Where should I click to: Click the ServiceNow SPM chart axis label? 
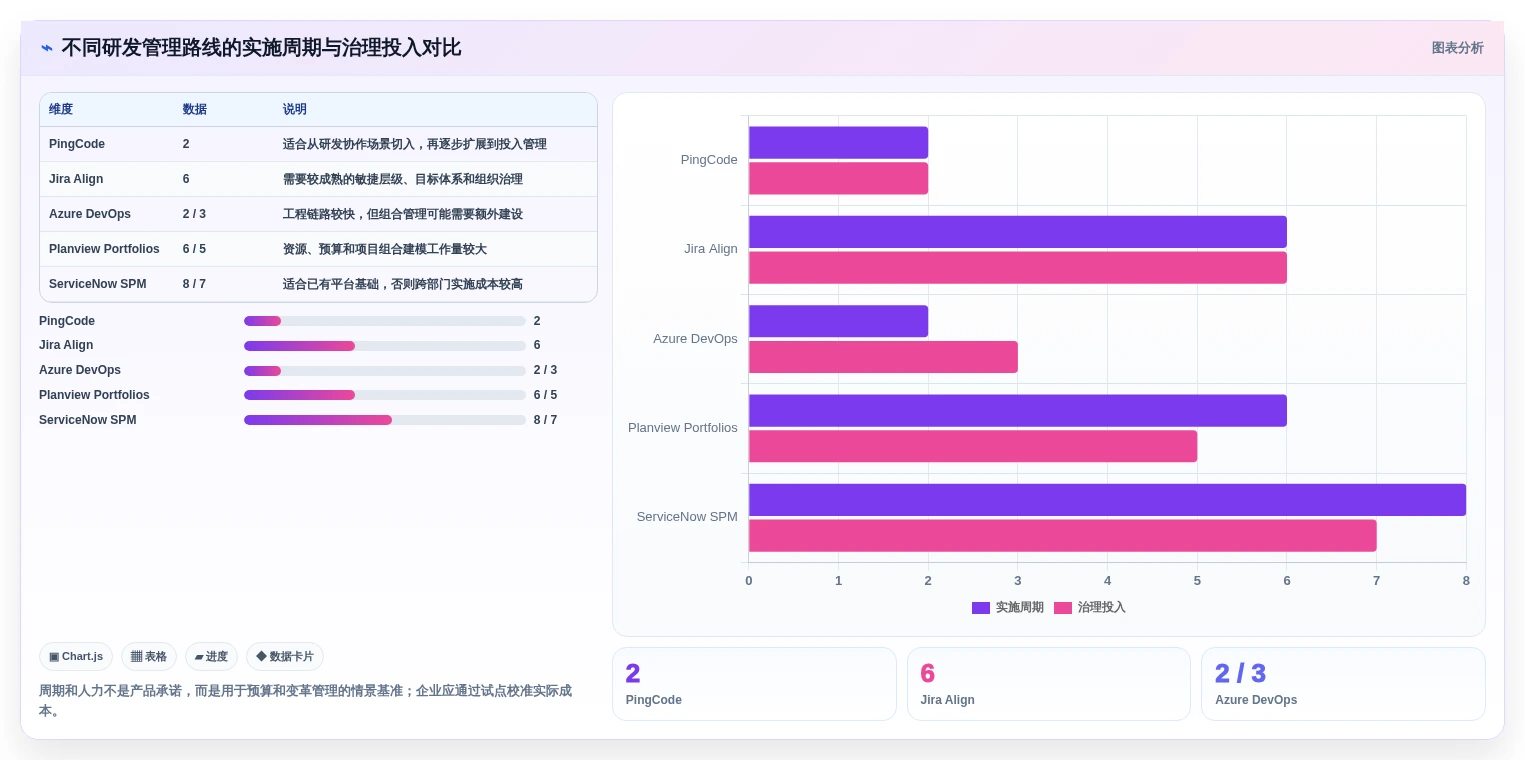coord(687,517)
